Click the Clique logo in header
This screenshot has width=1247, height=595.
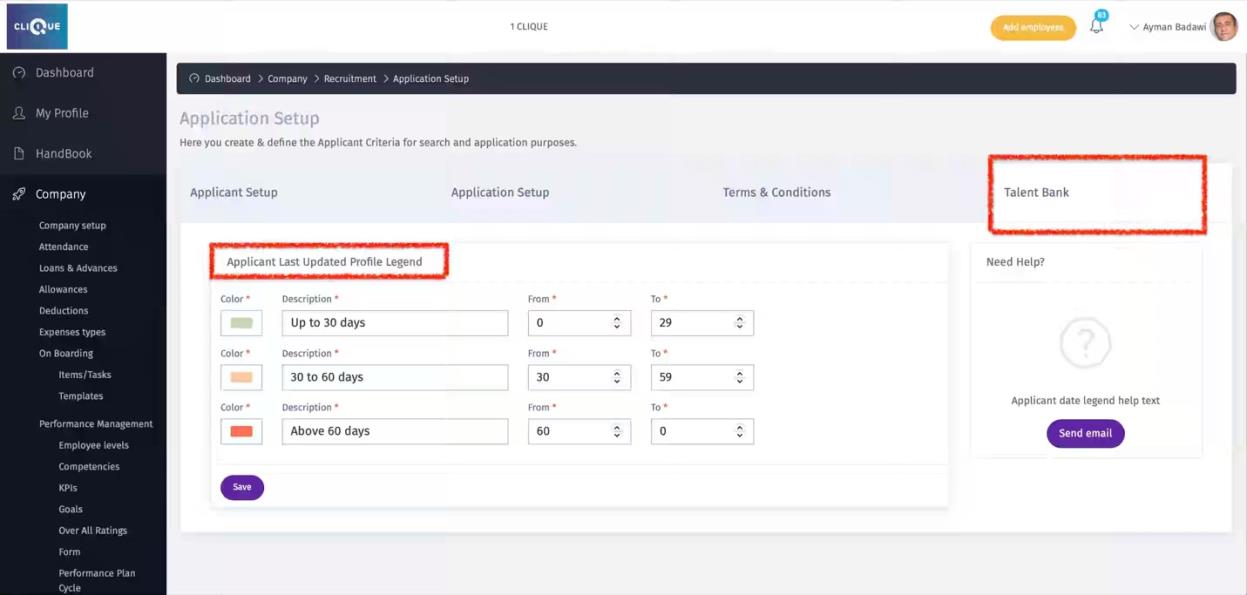click(37, 26)
